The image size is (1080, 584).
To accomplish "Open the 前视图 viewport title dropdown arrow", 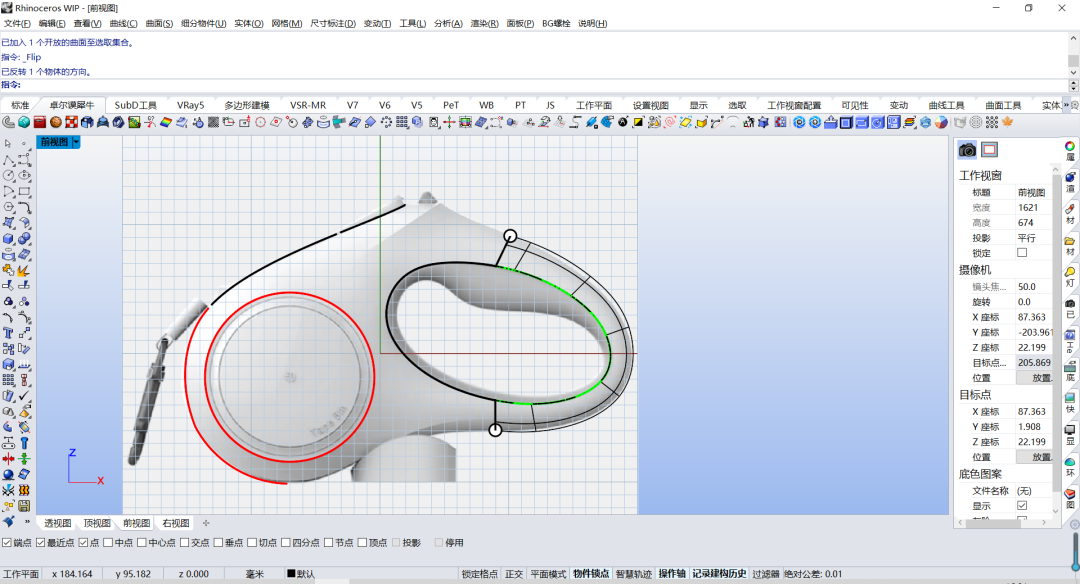I will (x=76, y=143).
